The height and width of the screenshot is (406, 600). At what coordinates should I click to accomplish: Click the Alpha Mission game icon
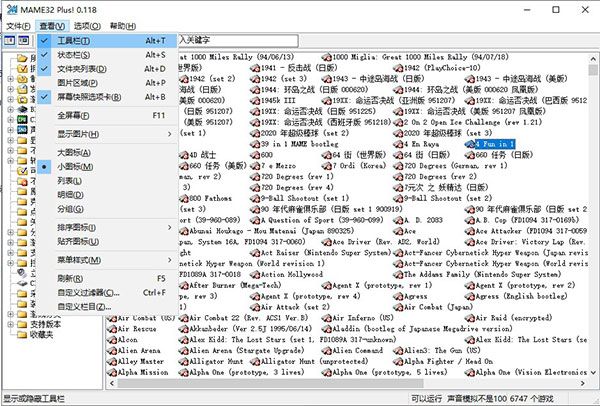(112, 372)
